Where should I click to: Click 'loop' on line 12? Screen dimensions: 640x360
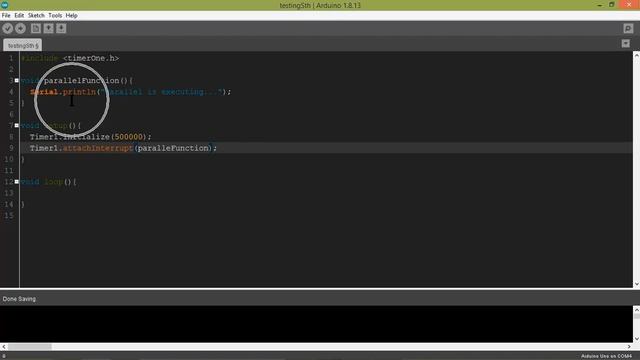[x=53, y=182]
